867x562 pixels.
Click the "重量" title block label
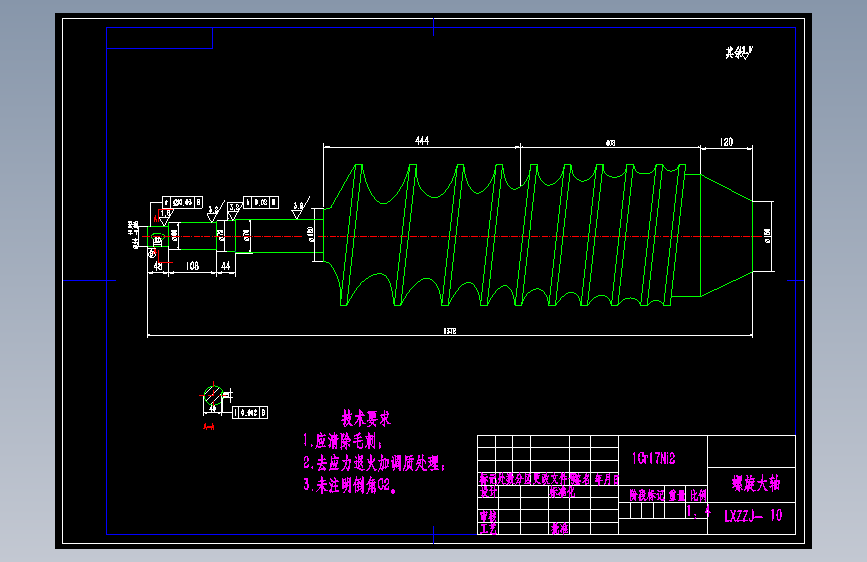(677, 495)
